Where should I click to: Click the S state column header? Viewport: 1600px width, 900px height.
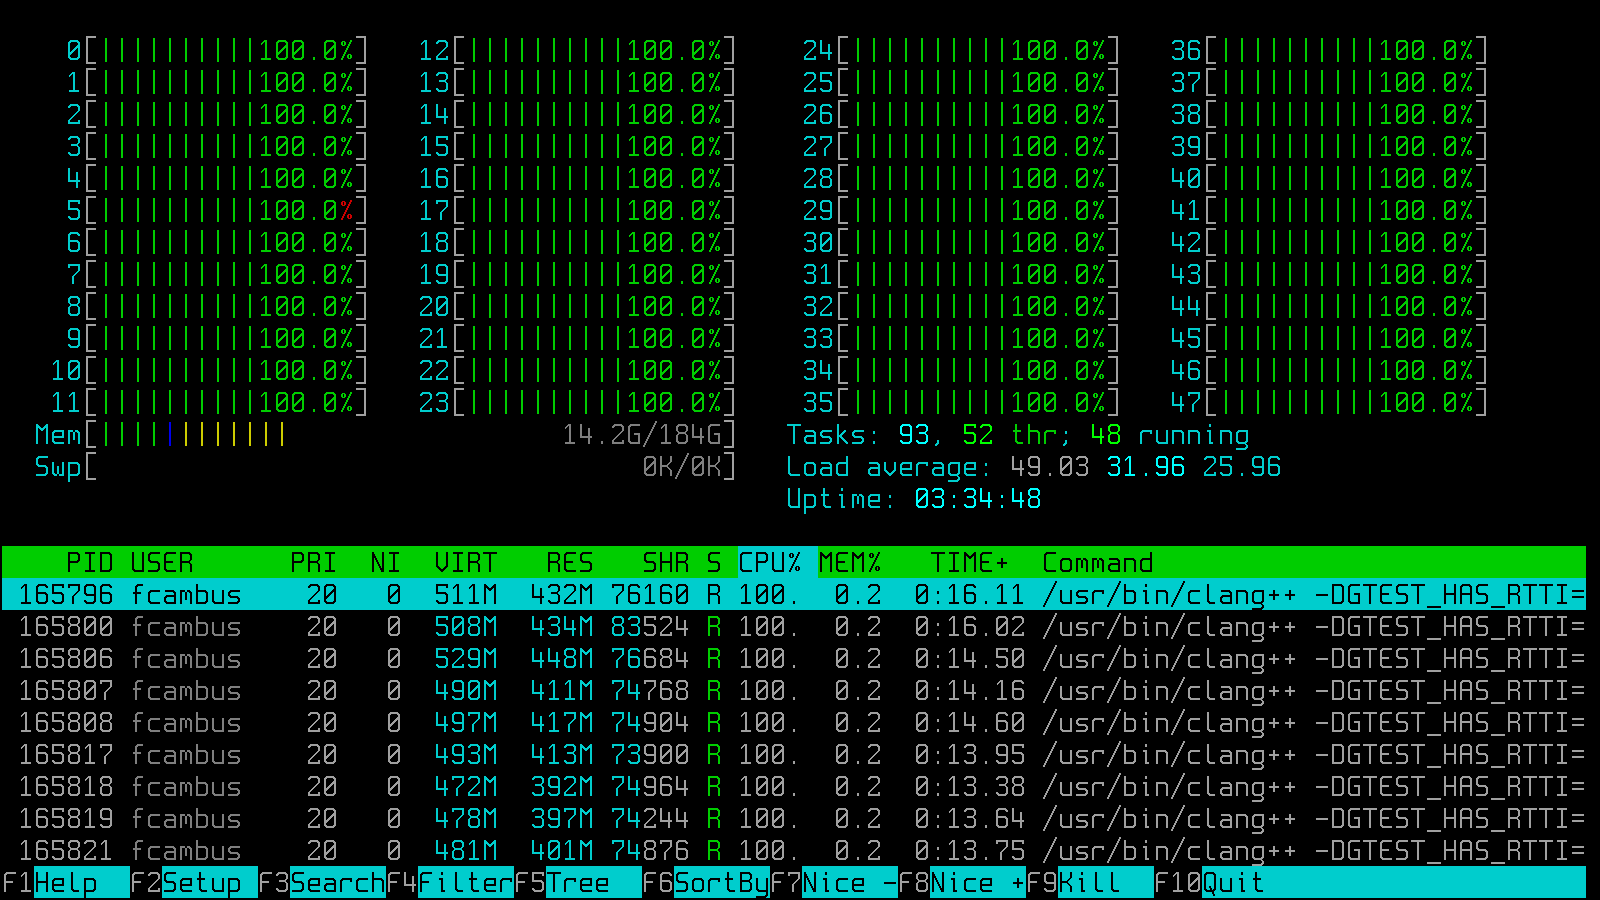pyautogui.click(x=714, y=563)
